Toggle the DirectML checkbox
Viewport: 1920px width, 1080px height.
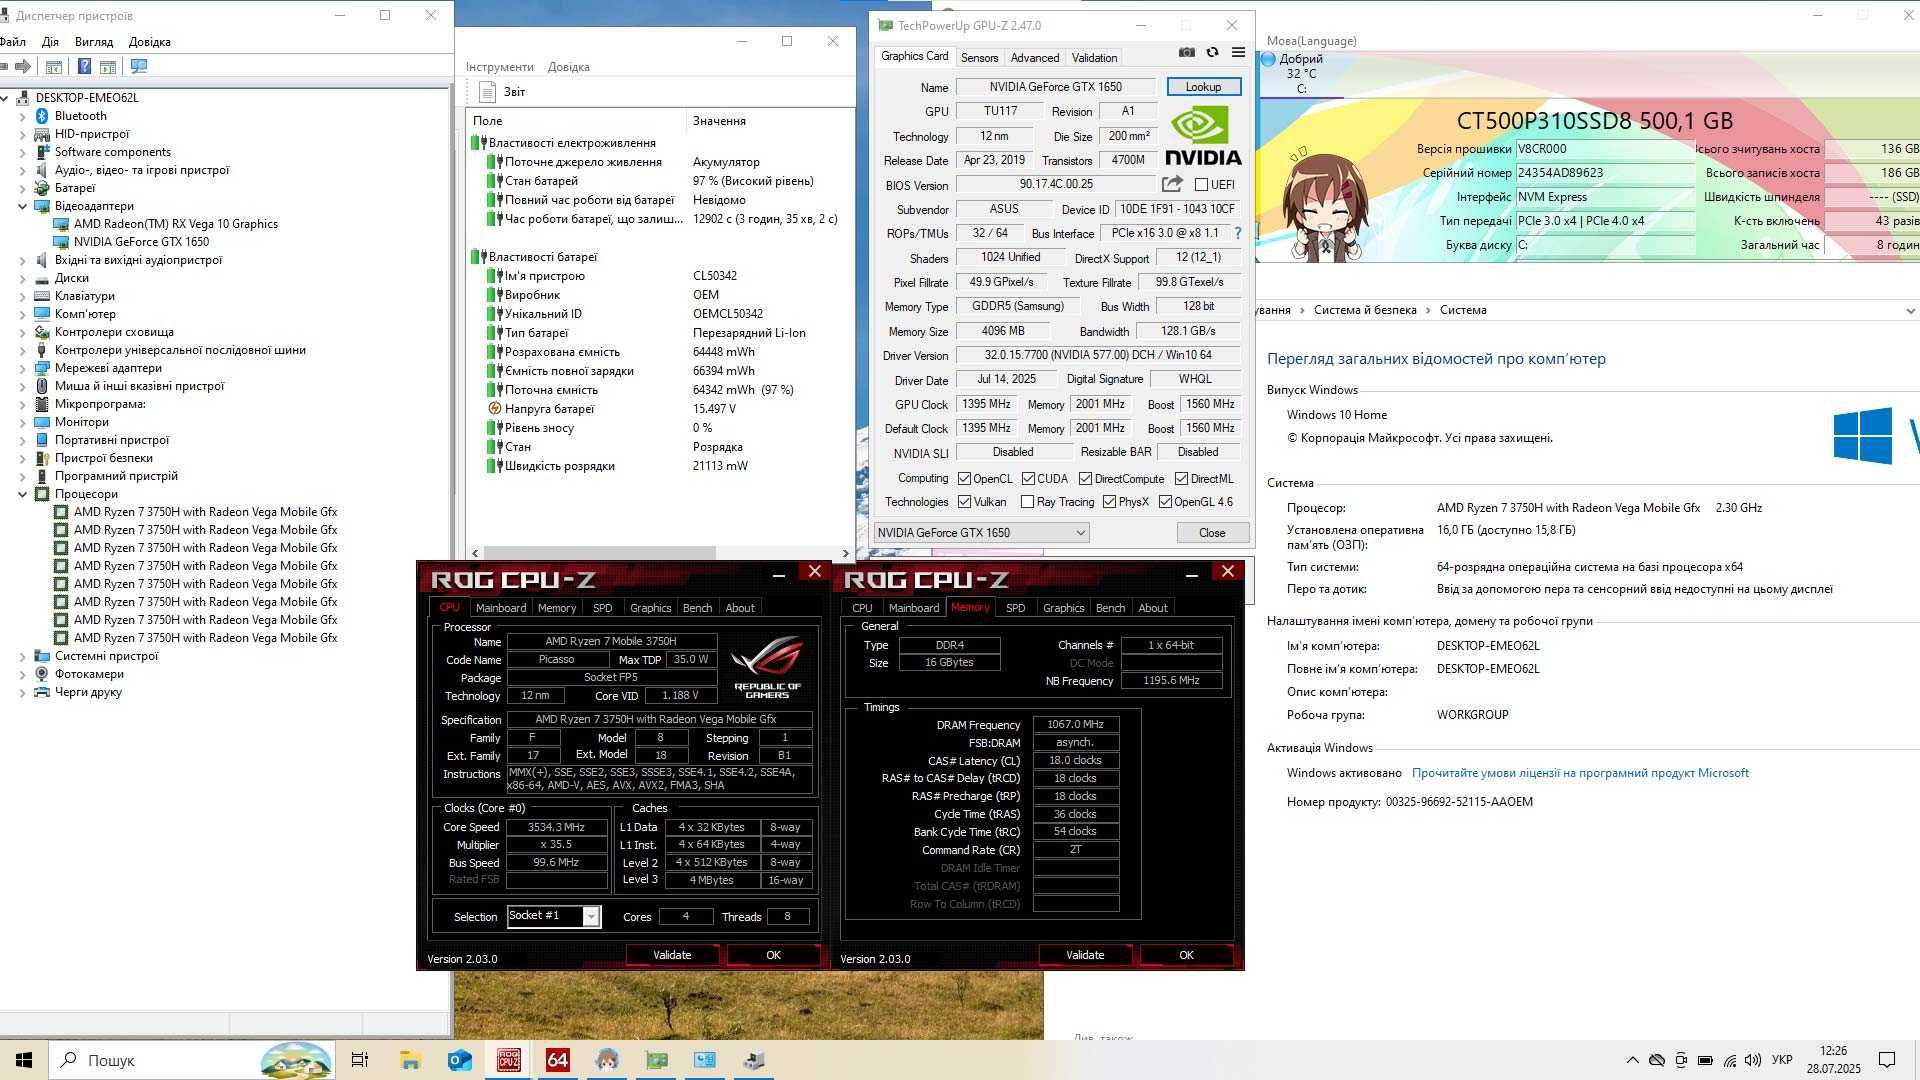1181,479
